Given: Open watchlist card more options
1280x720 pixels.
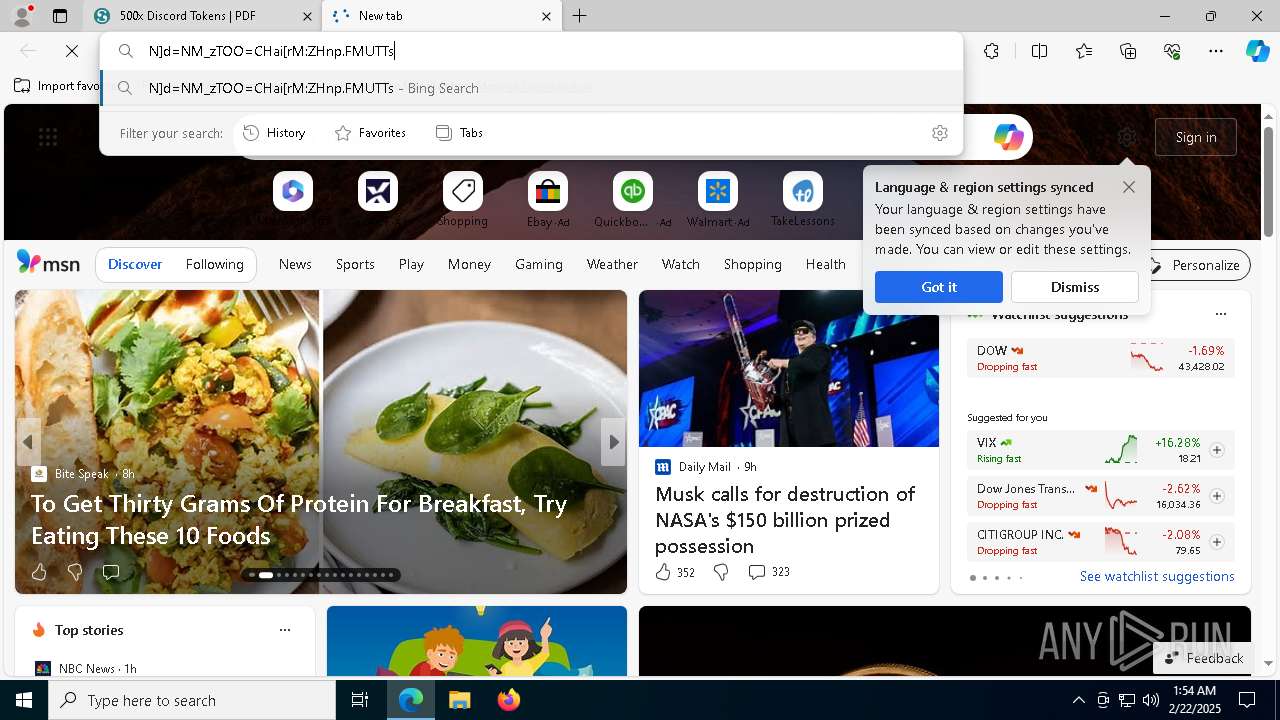Looking at the screenshot, I should 1220,314.
